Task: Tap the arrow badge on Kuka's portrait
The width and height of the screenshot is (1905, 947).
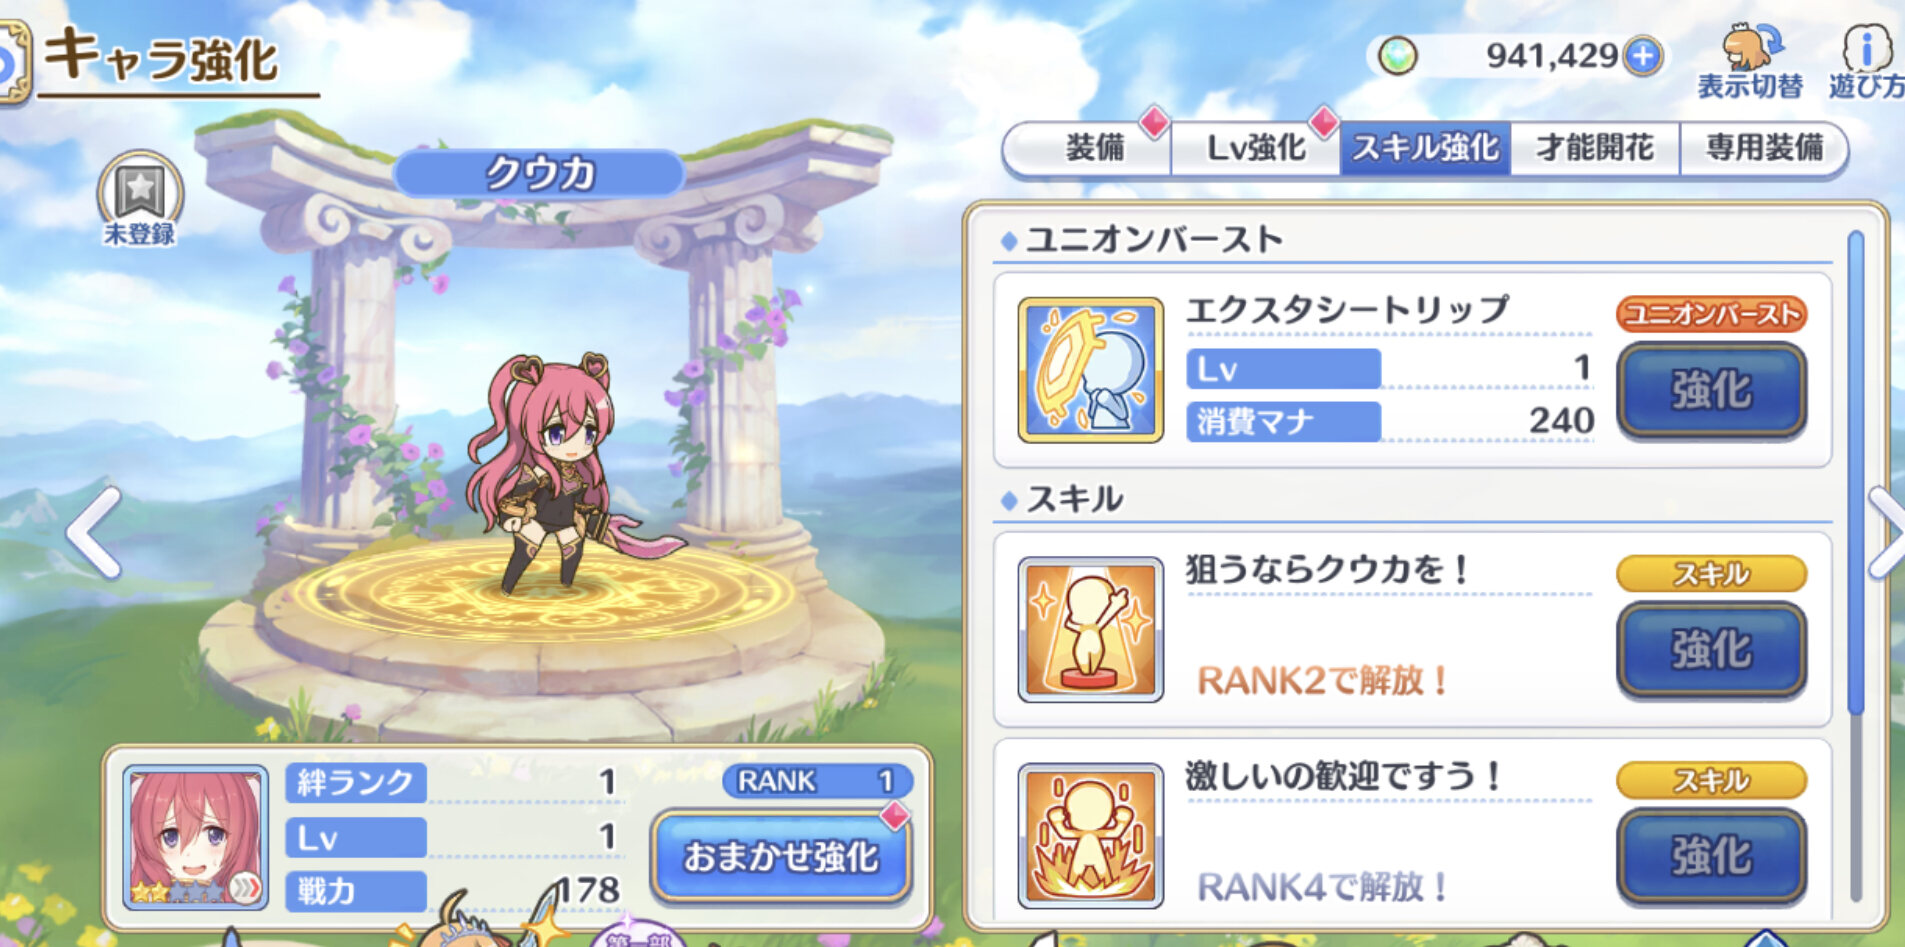Action: coord(245,887)
